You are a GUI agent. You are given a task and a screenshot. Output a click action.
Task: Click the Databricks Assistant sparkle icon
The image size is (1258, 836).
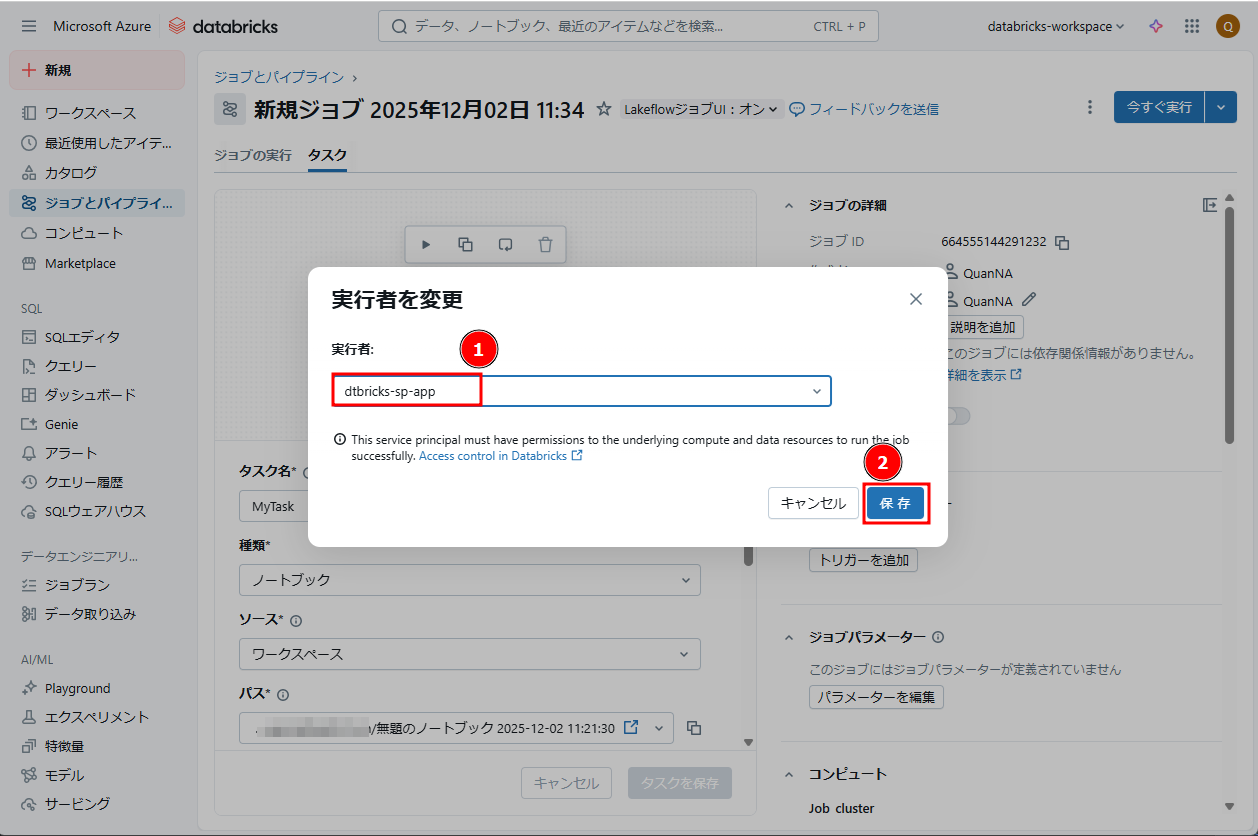pos(1156,26)
